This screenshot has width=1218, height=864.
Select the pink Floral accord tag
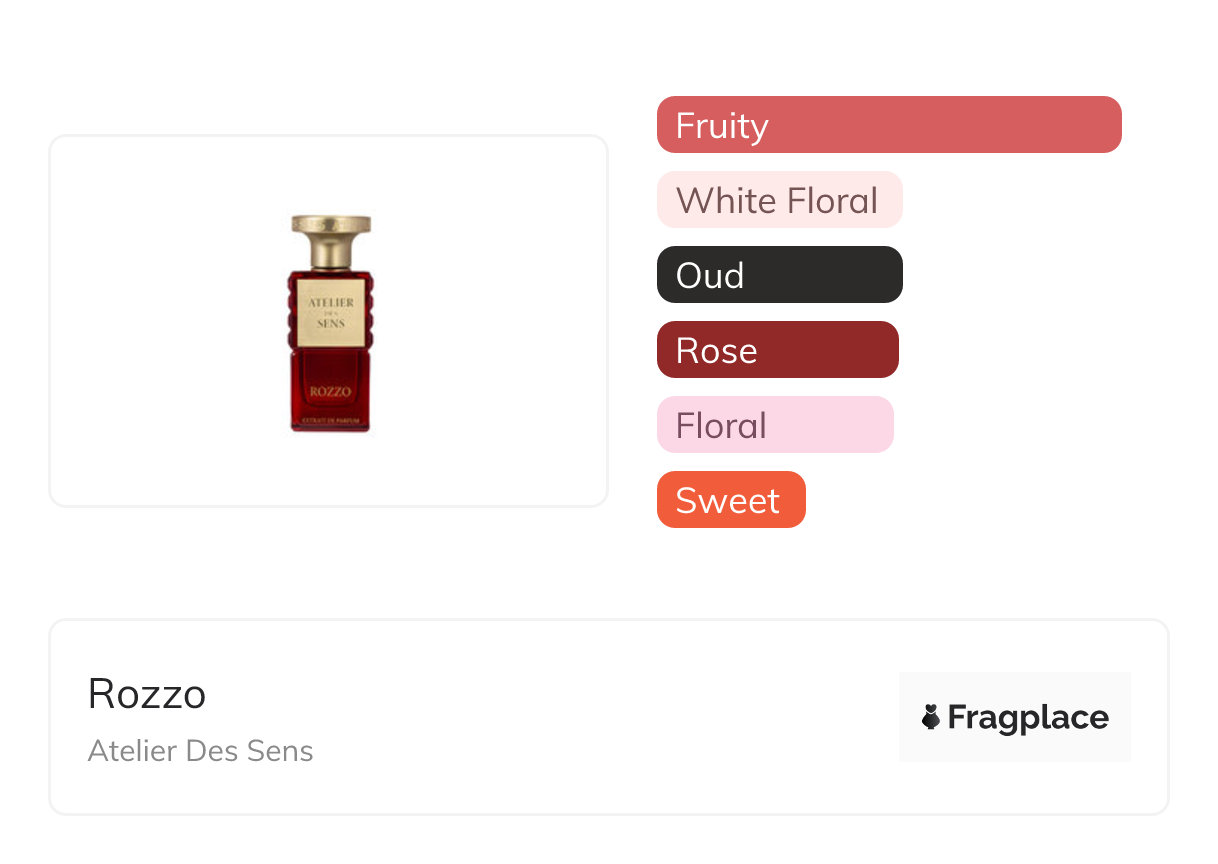(x=774, y=425)
